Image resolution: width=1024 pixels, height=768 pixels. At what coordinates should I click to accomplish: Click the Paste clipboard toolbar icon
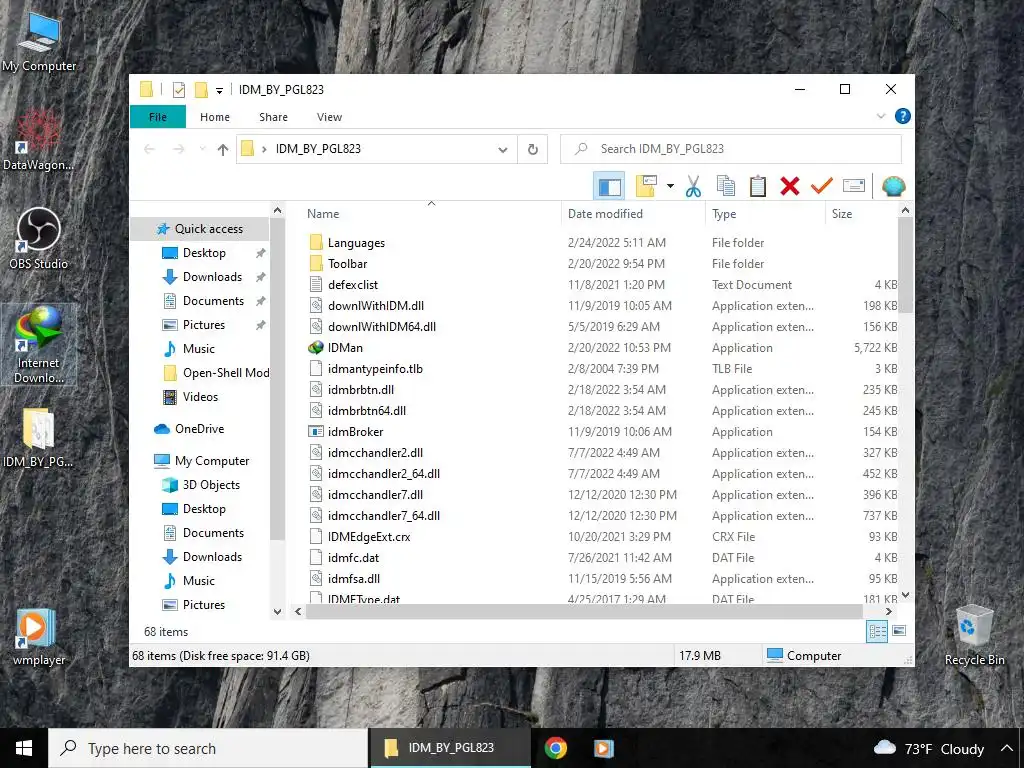(758, 186)
